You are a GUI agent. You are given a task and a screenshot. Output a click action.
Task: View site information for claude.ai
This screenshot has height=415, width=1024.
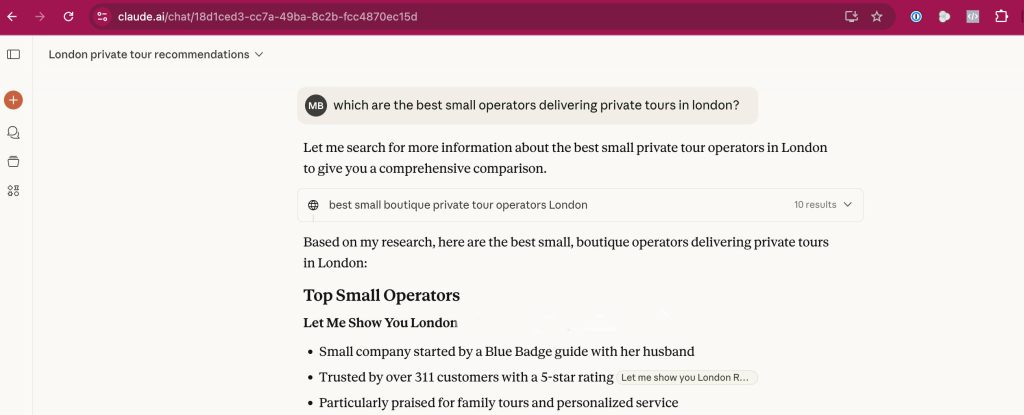coord(102,16)
